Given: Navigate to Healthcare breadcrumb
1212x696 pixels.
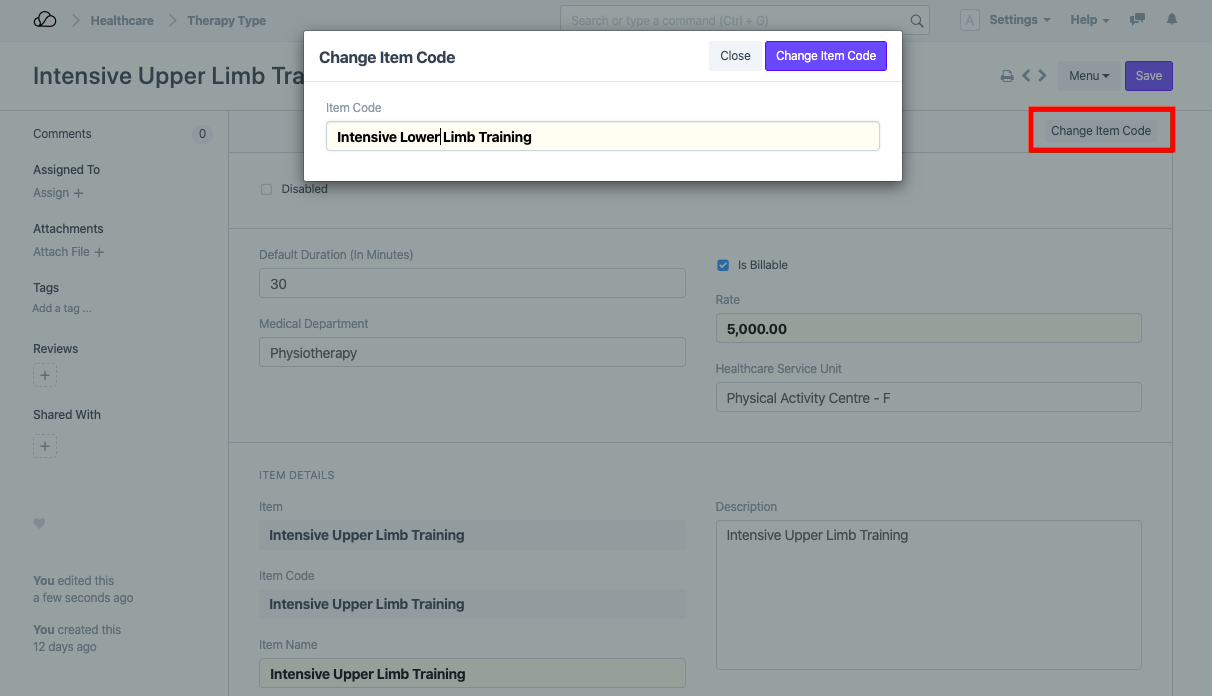Looking at the screenshot, I should 122,20.
